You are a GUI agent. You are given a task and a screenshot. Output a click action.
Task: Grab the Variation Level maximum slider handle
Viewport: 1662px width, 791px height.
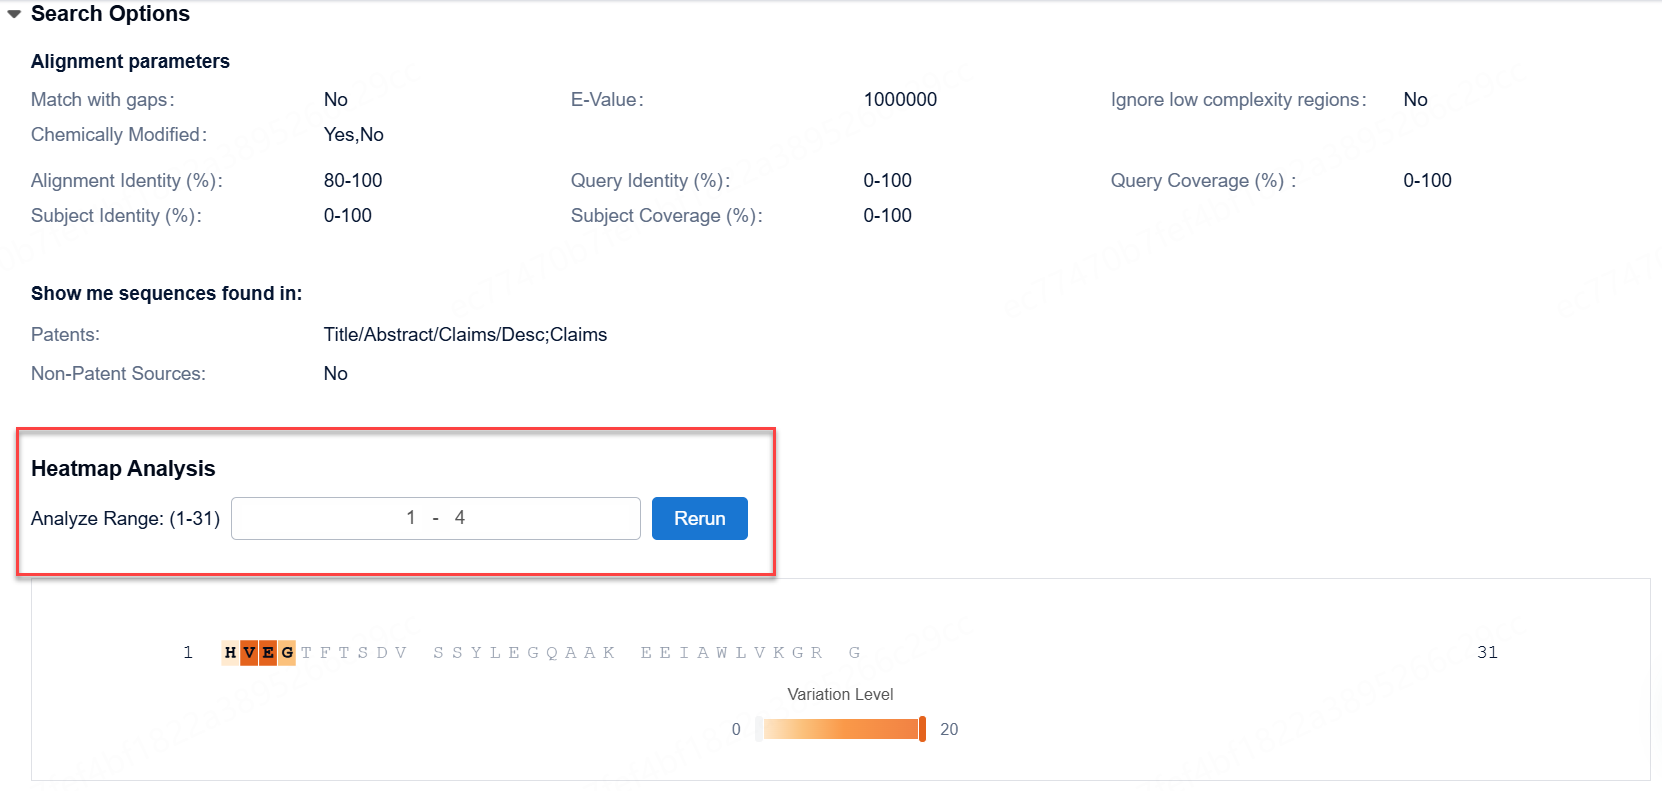tap(922, 729)
